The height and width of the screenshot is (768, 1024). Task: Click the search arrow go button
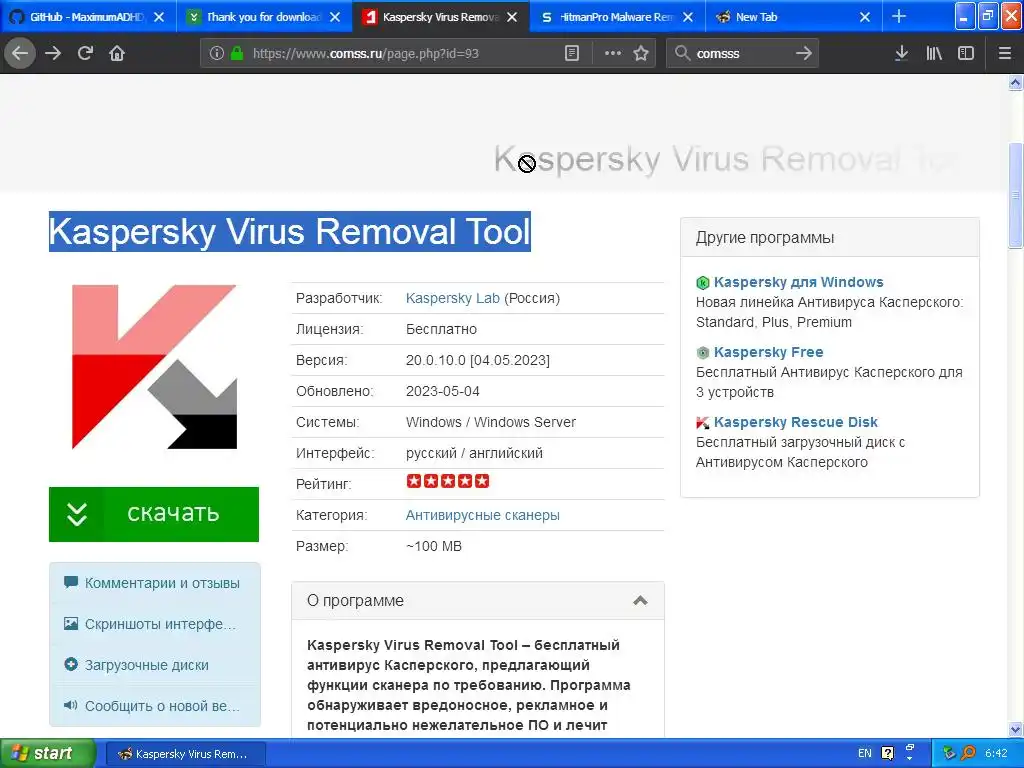coord(804,53)
